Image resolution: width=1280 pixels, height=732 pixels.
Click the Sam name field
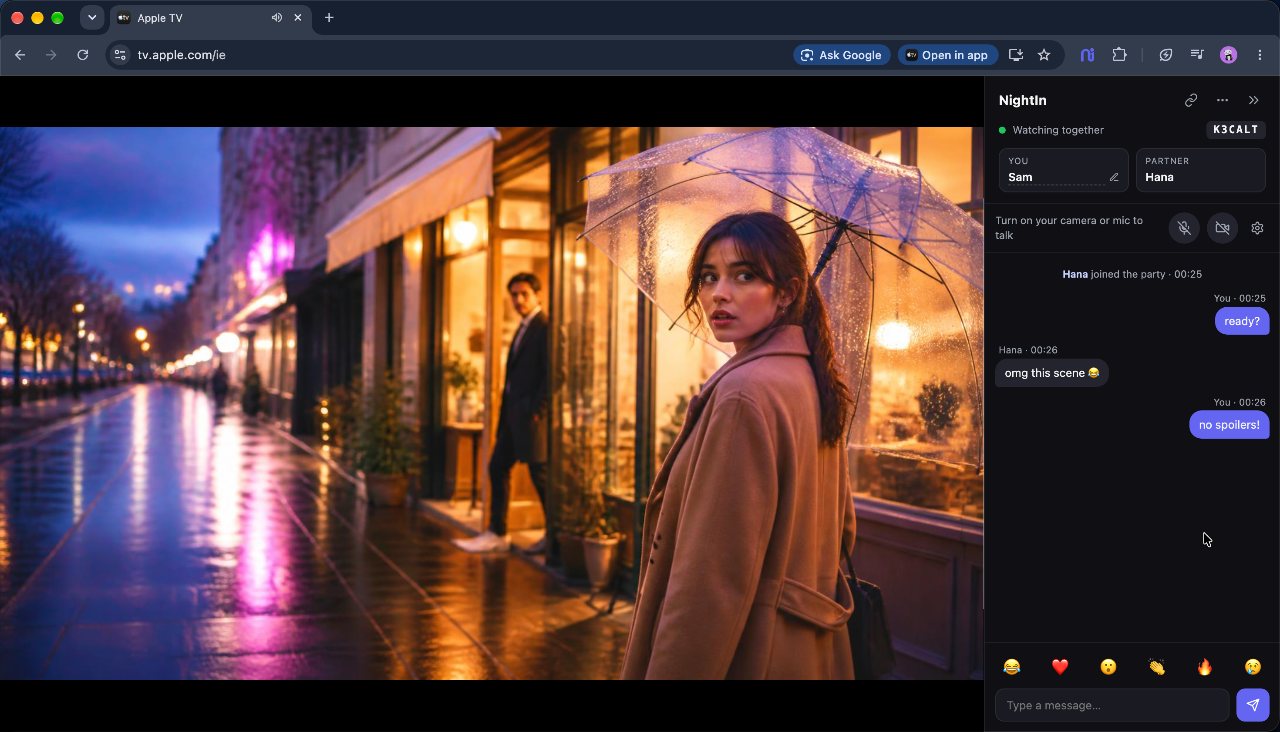pyautogui.click(x=1064, y=170)
